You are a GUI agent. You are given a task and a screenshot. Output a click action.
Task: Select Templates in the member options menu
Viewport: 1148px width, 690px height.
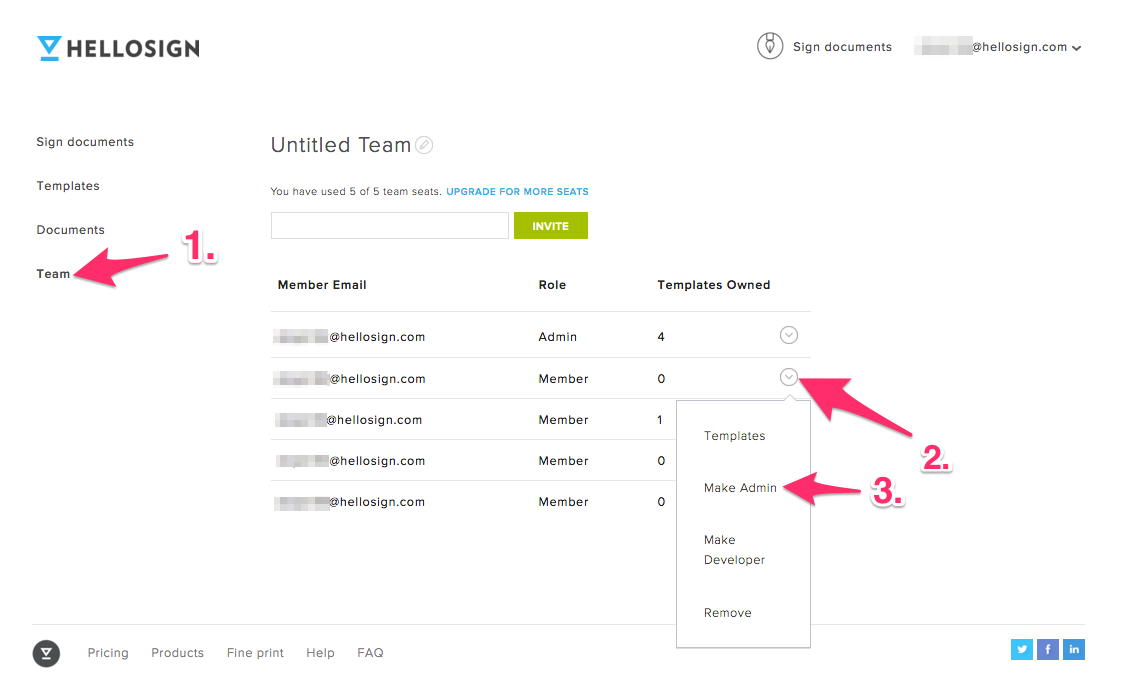pos(734,436)
